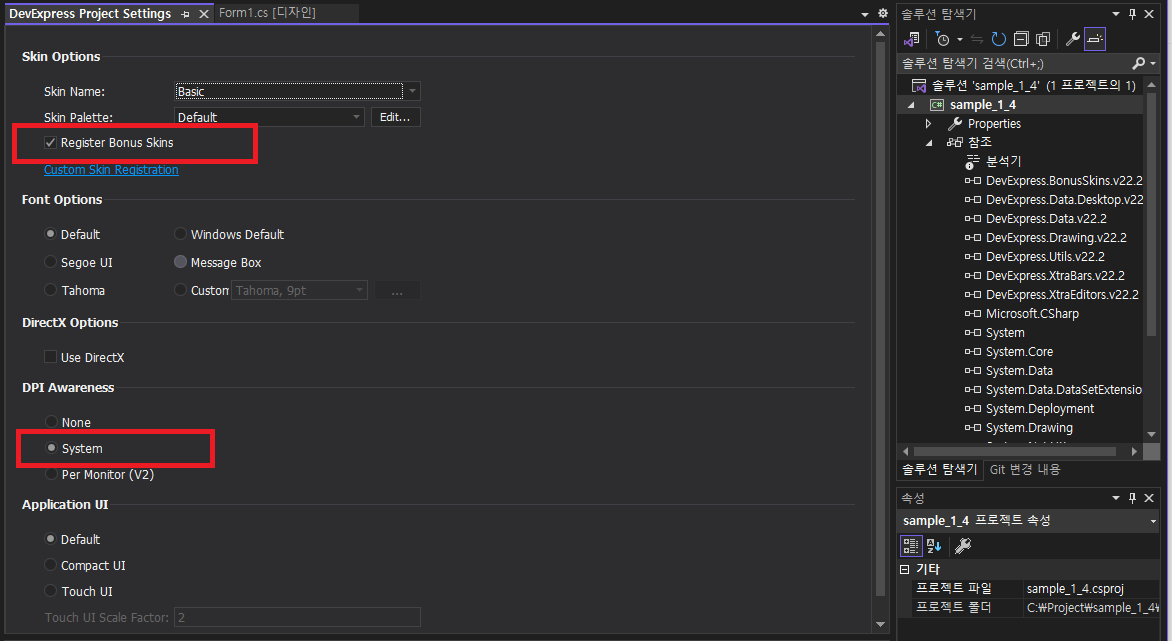Toggle the Preview Selected Items icon
The width and height of the screenshot is (1172, 641).
[x=1095, y=39]
